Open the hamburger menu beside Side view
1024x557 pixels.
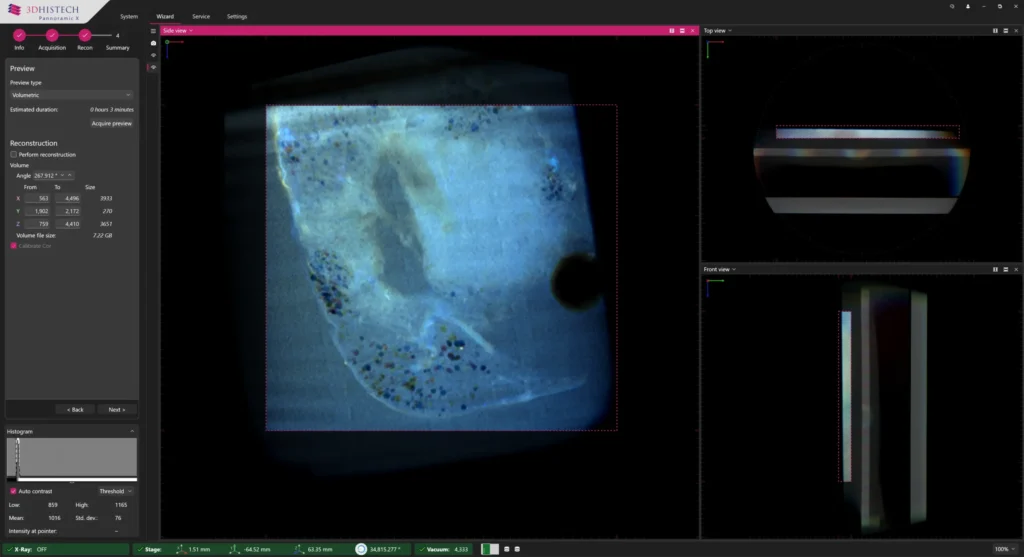153,31
